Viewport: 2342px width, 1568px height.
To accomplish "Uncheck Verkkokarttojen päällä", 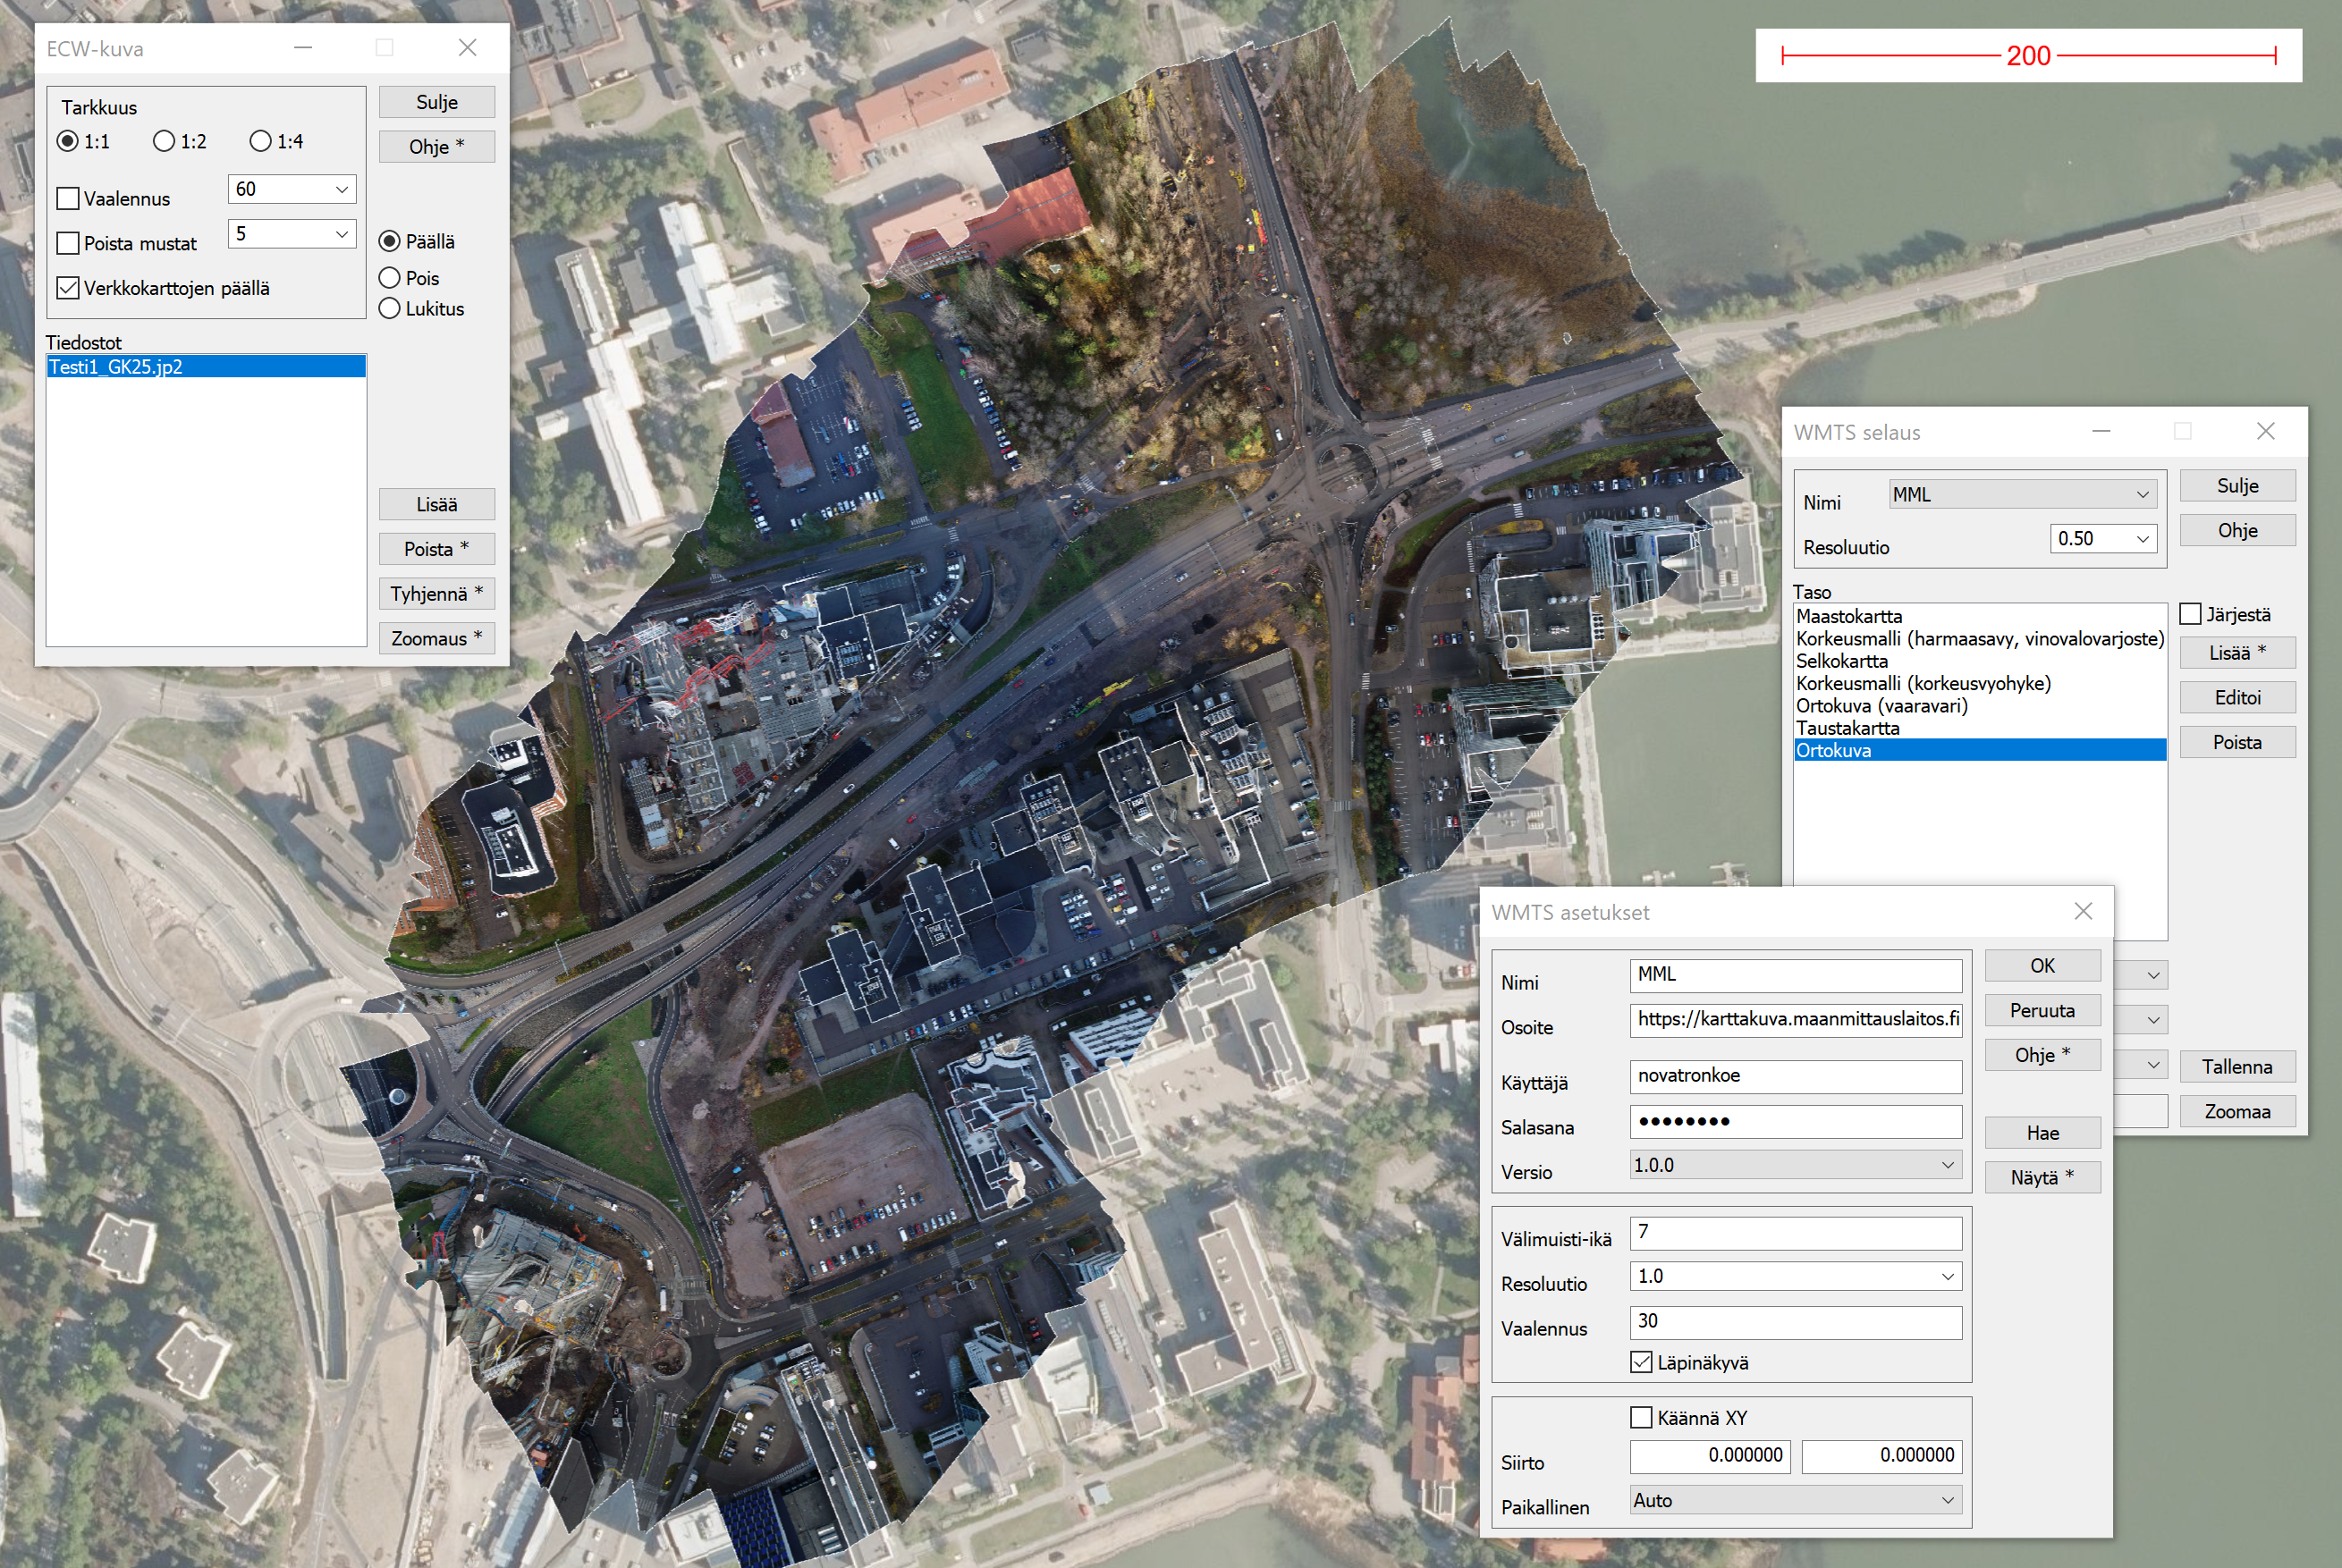I will (x=68, y=288).
